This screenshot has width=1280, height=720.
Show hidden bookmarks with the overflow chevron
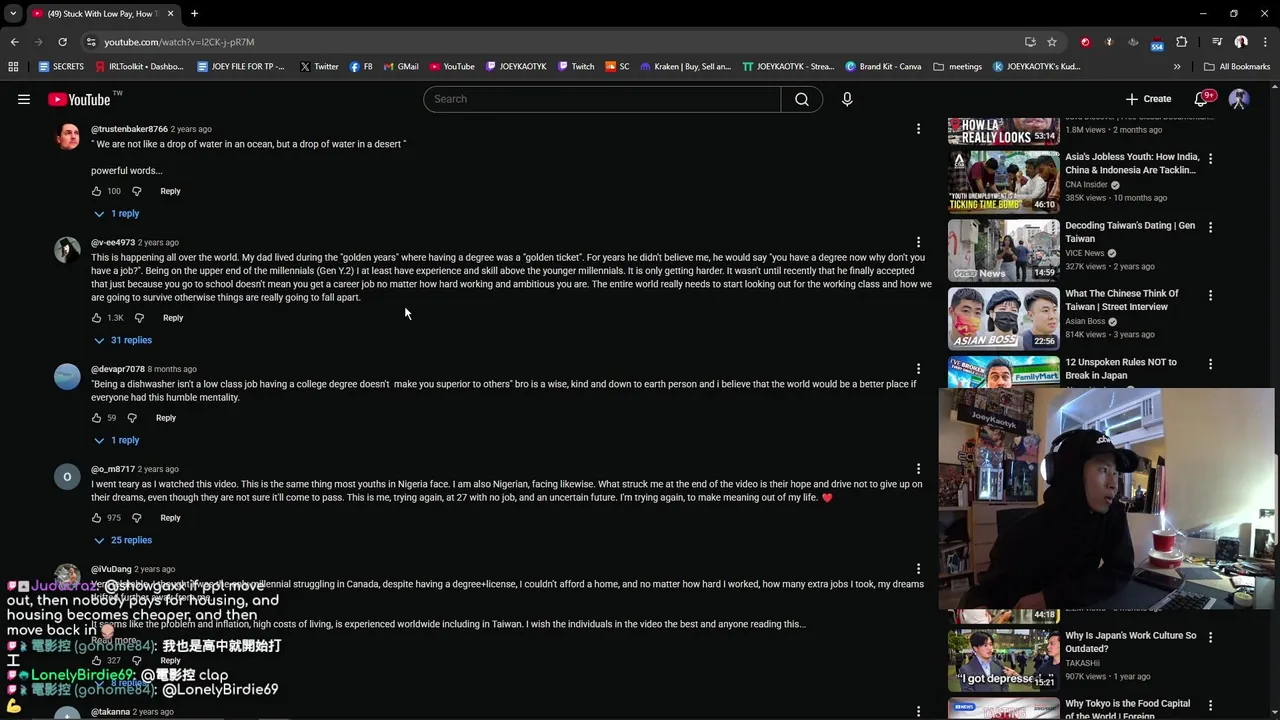click(x=1177, y=67)
